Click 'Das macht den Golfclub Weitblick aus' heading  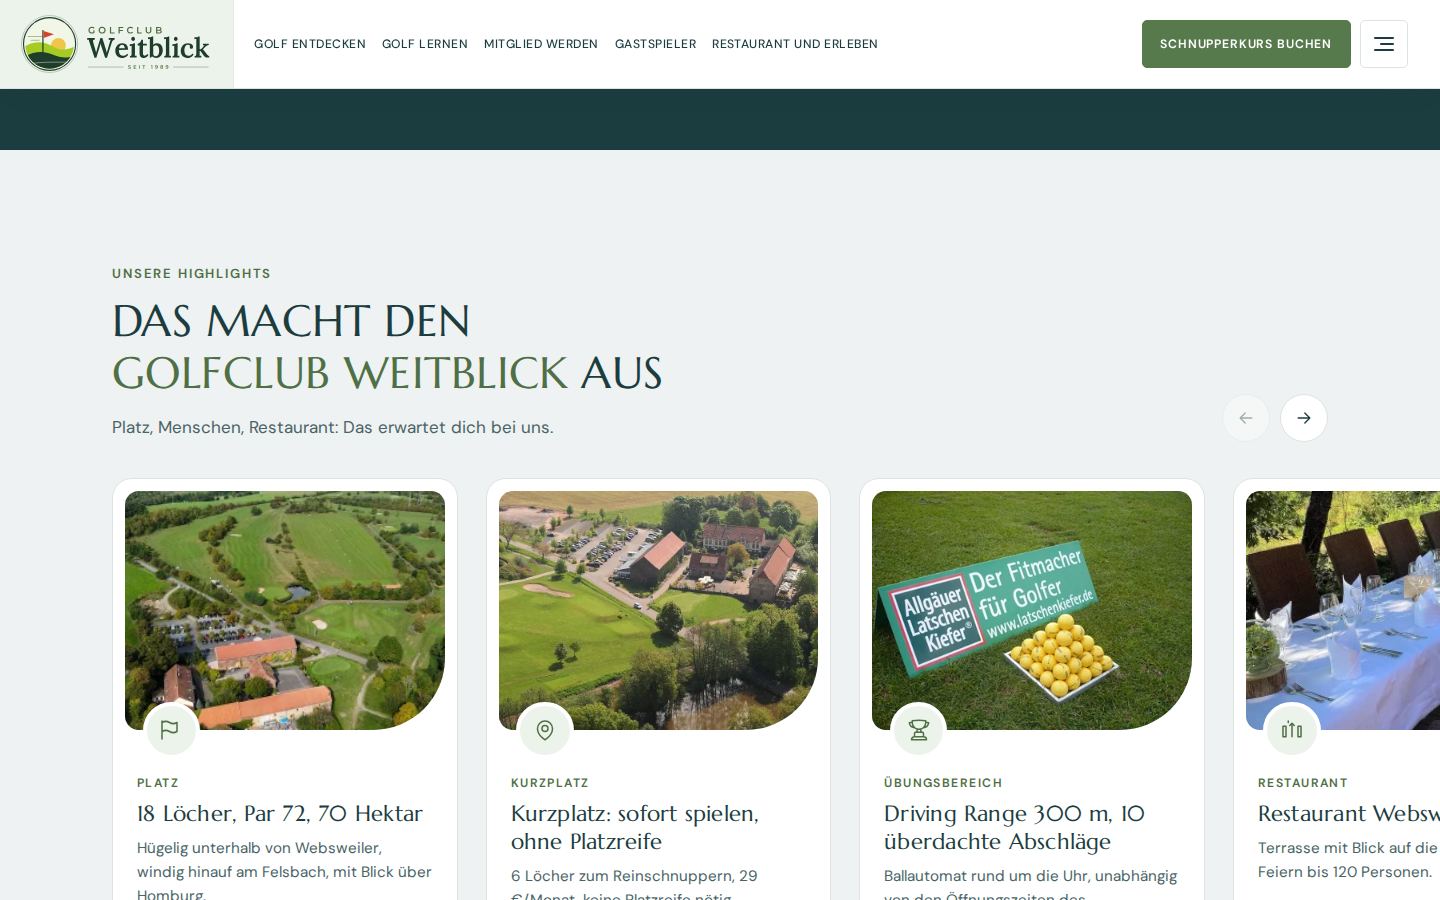coord(387,347)
